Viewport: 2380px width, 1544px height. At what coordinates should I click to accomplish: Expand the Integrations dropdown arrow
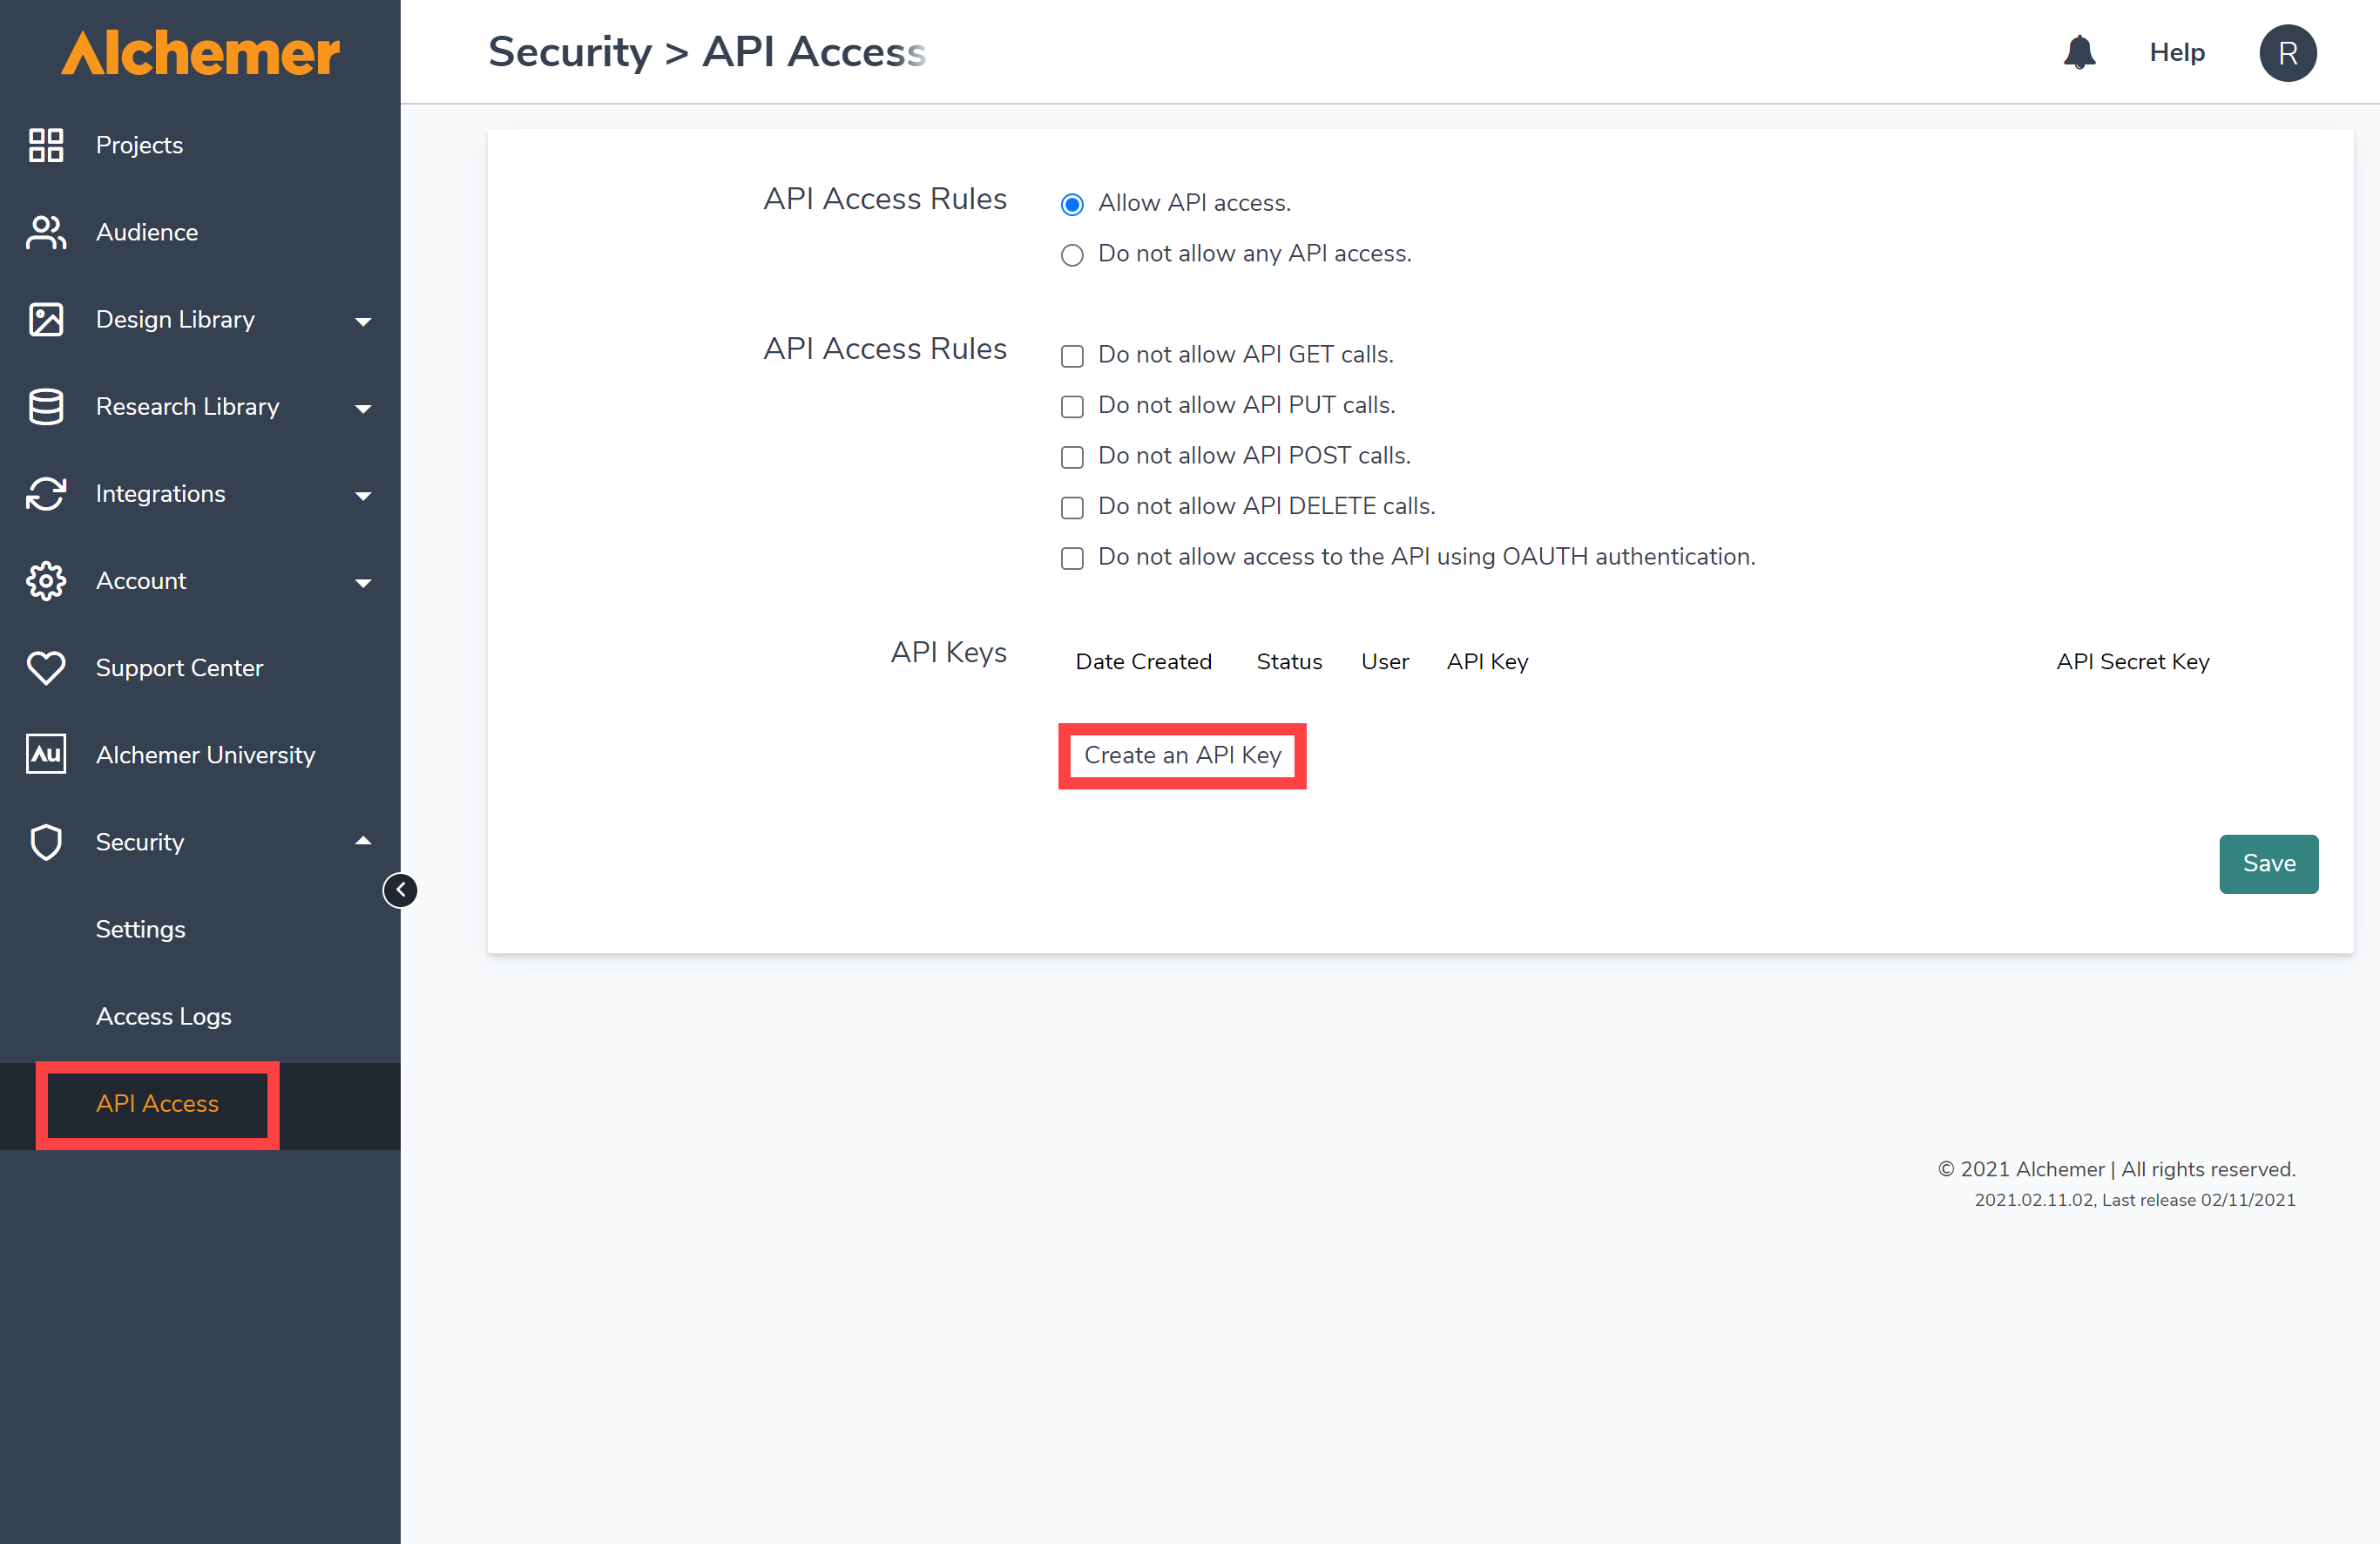[x=363, y=495]
